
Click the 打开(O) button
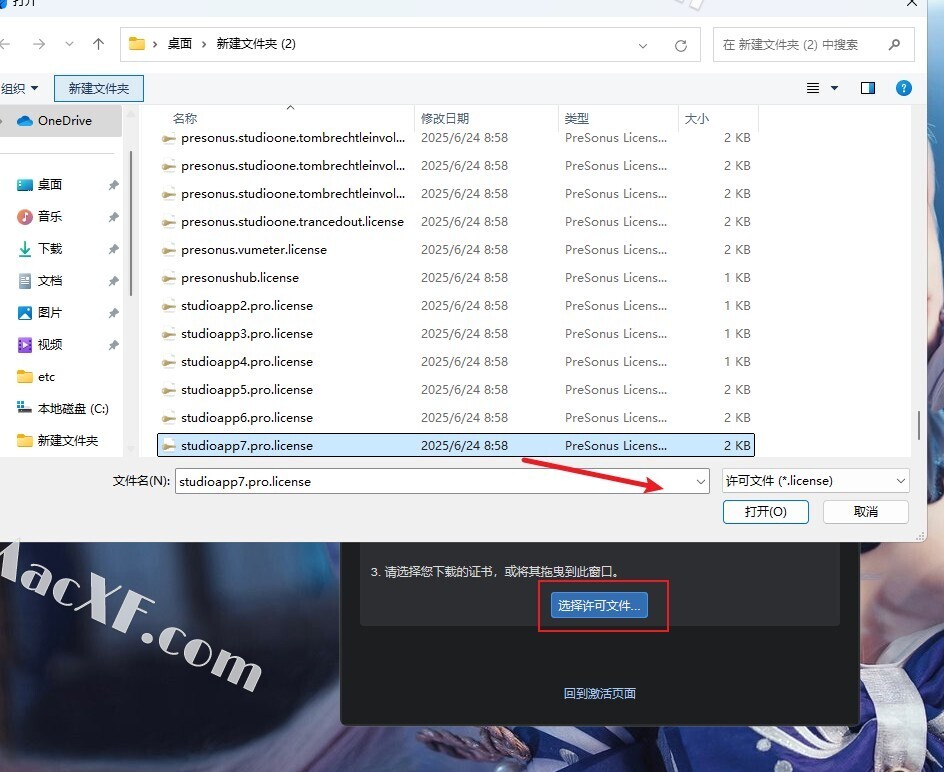click(x=766, y=512)
